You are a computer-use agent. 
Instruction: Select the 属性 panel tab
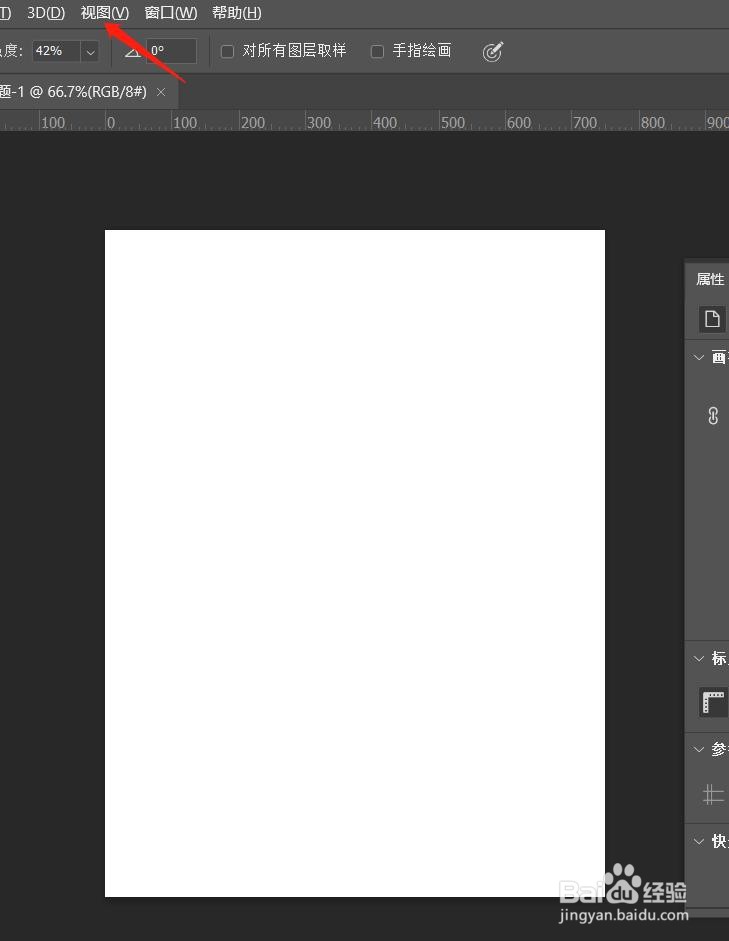pos(710,279)
